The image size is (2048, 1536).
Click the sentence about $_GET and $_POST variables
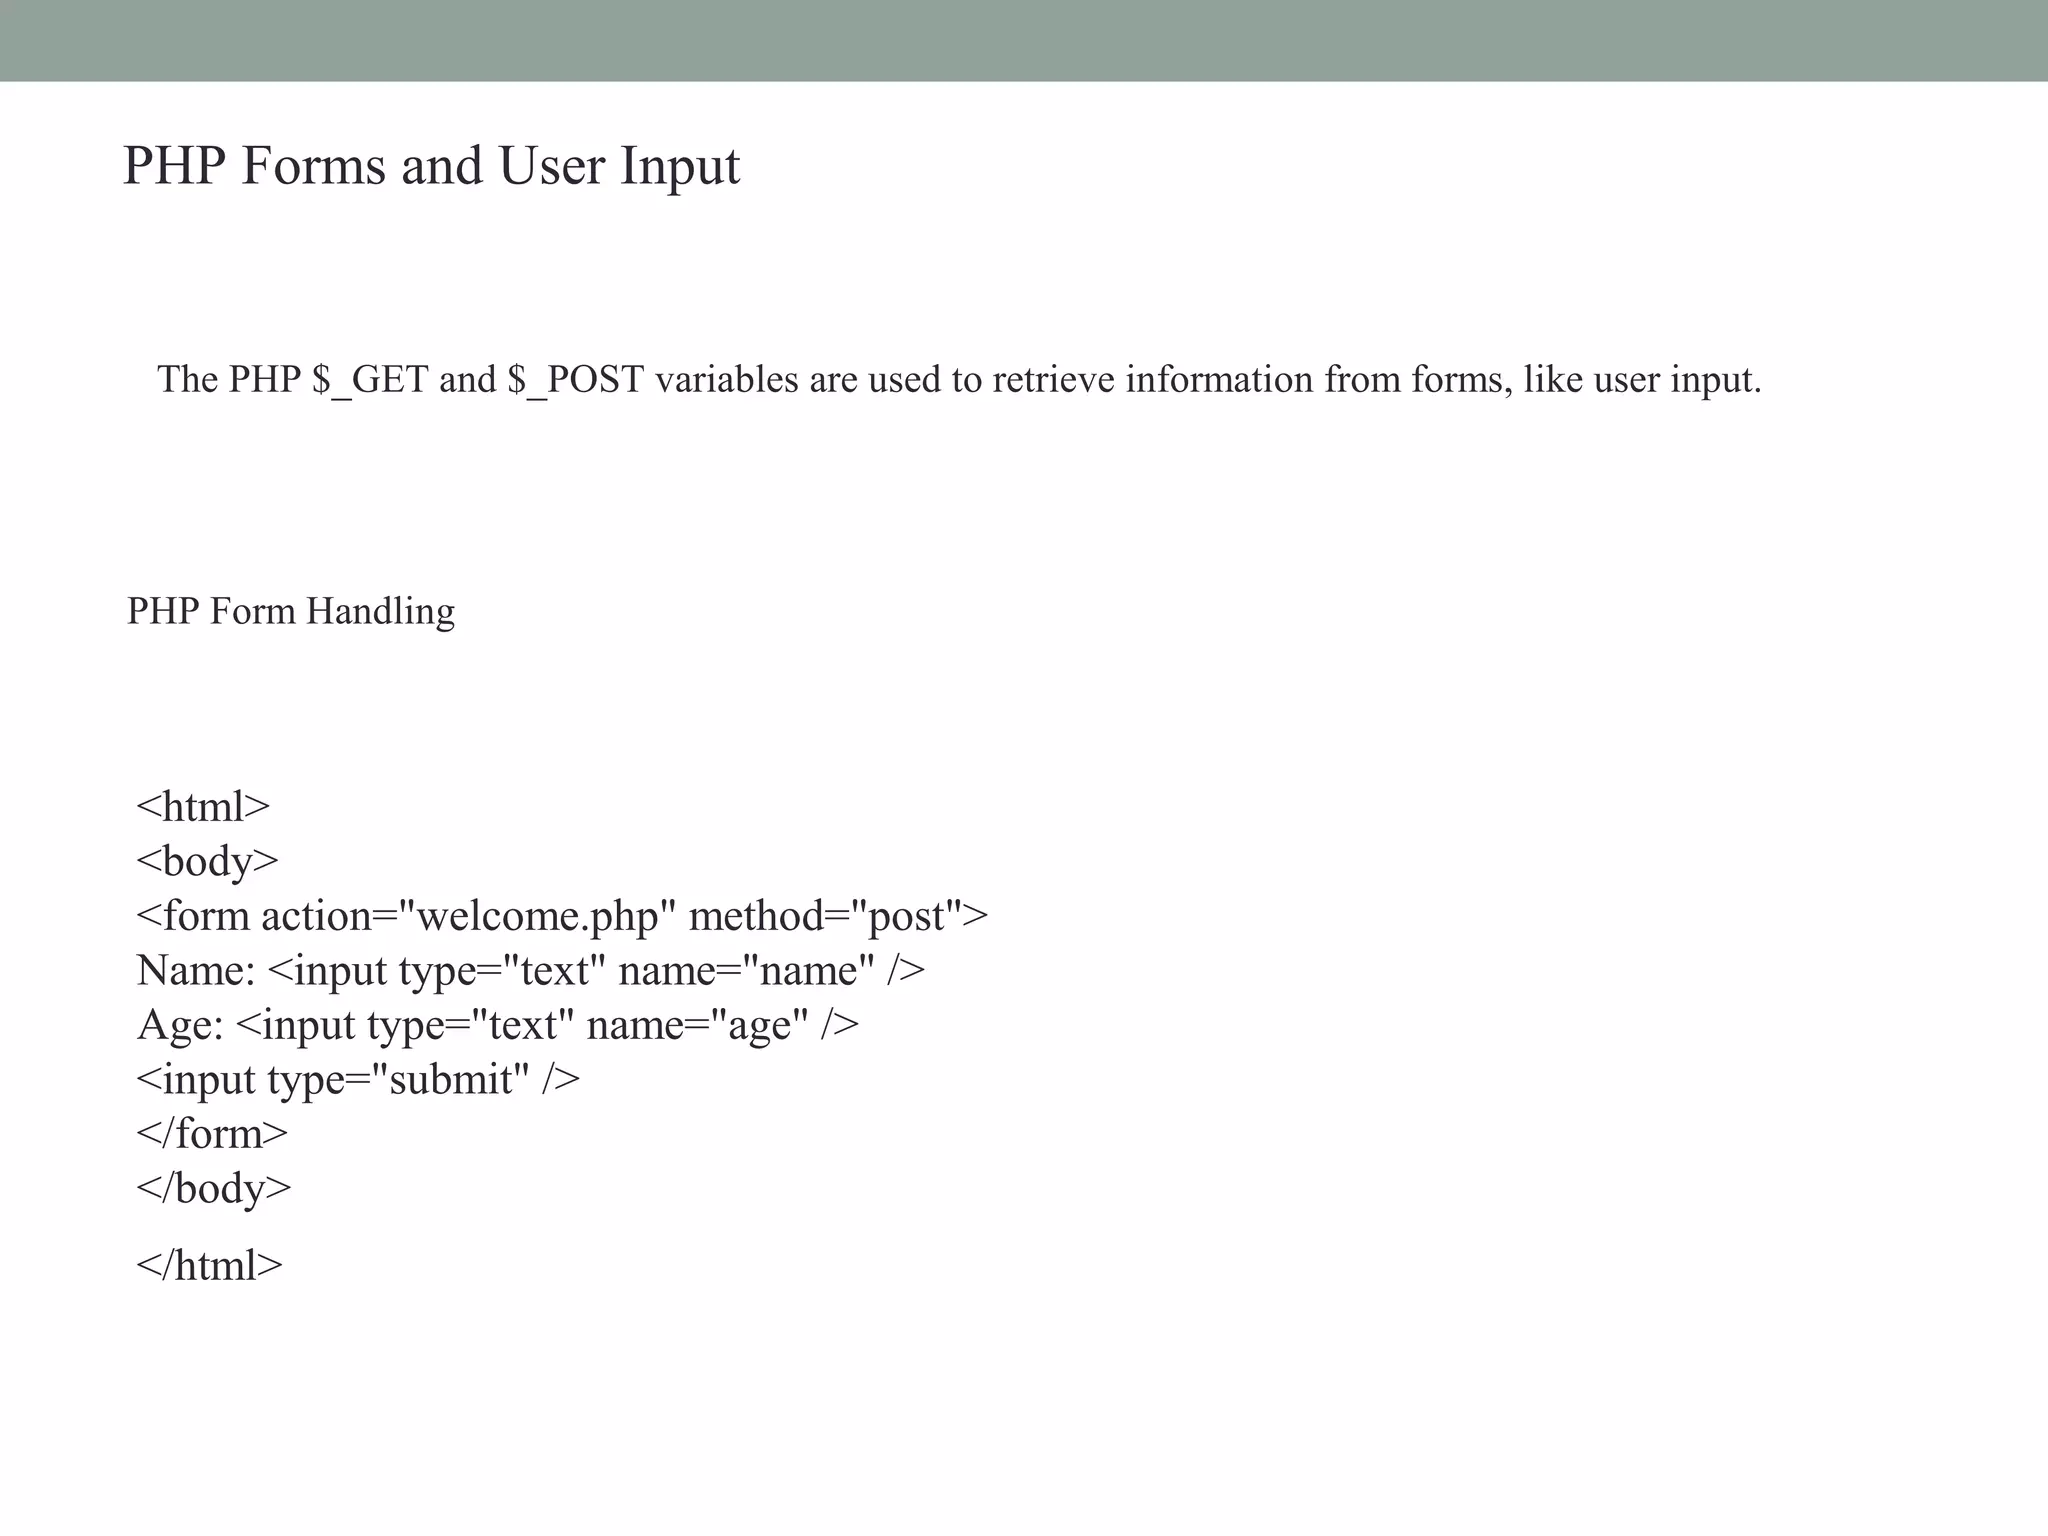coord(959,380)
